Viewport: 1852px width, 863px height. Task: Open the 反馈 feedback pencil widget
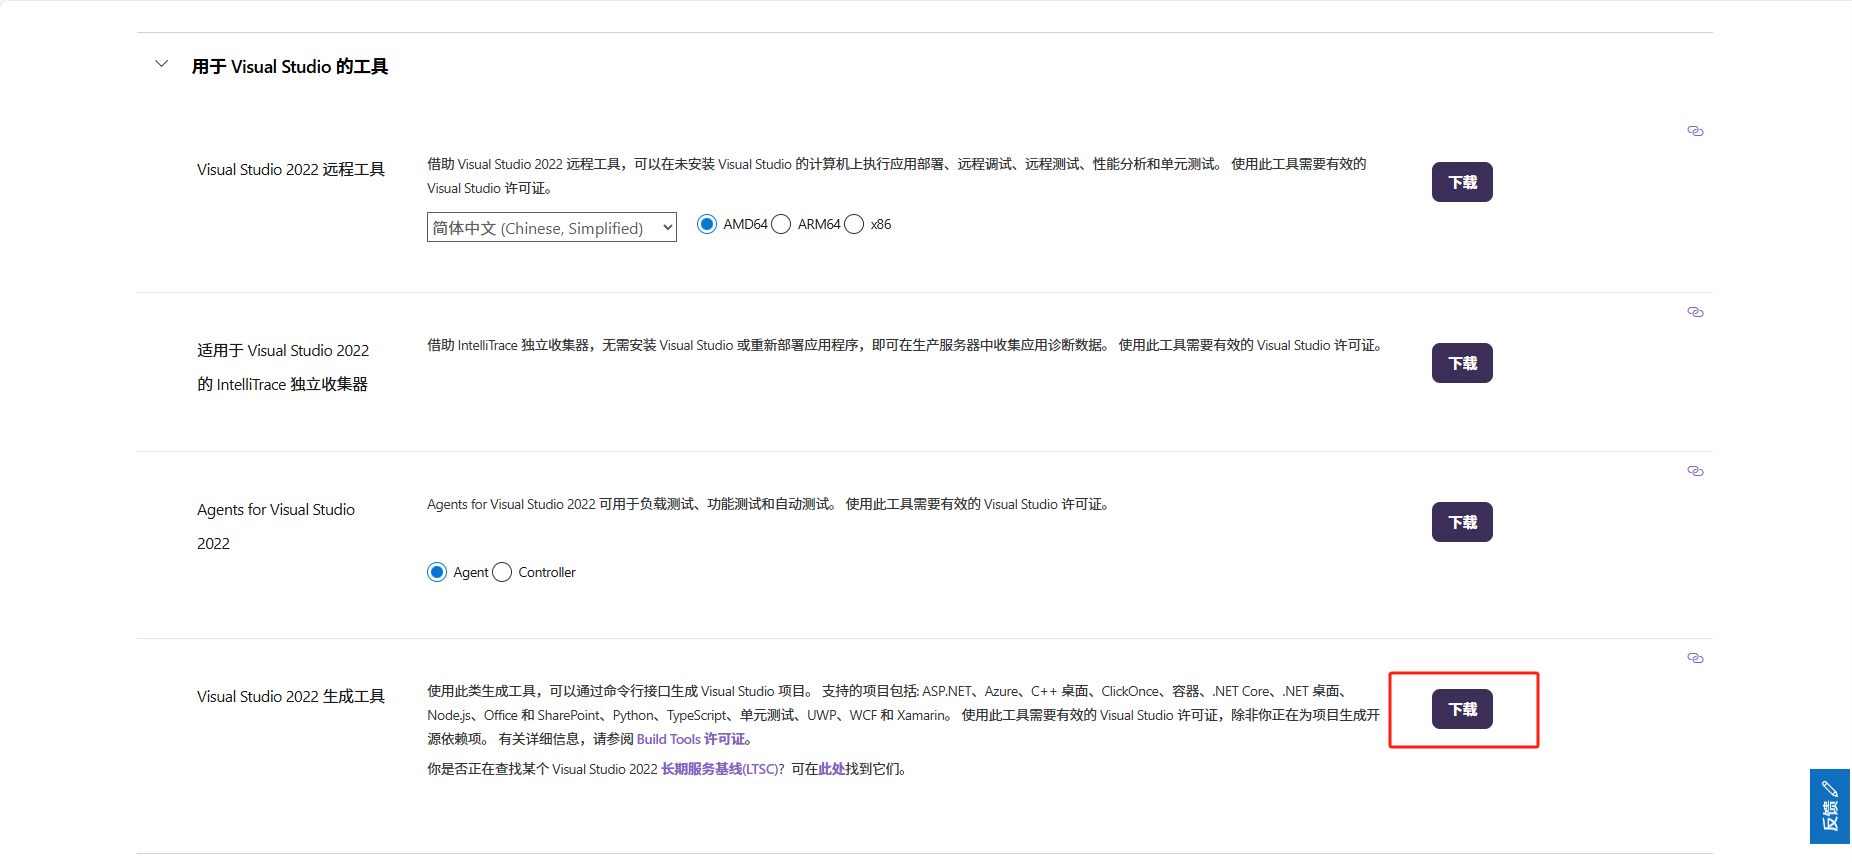click(1829, 806)
